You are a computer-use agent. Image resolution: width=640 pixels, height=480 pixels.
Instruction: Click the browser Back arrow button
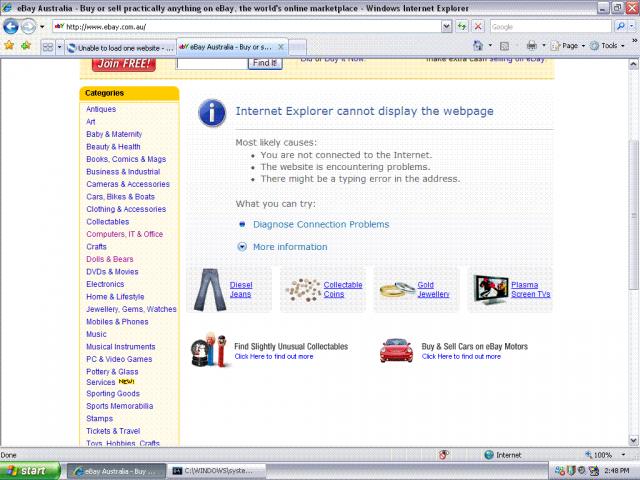11,26
